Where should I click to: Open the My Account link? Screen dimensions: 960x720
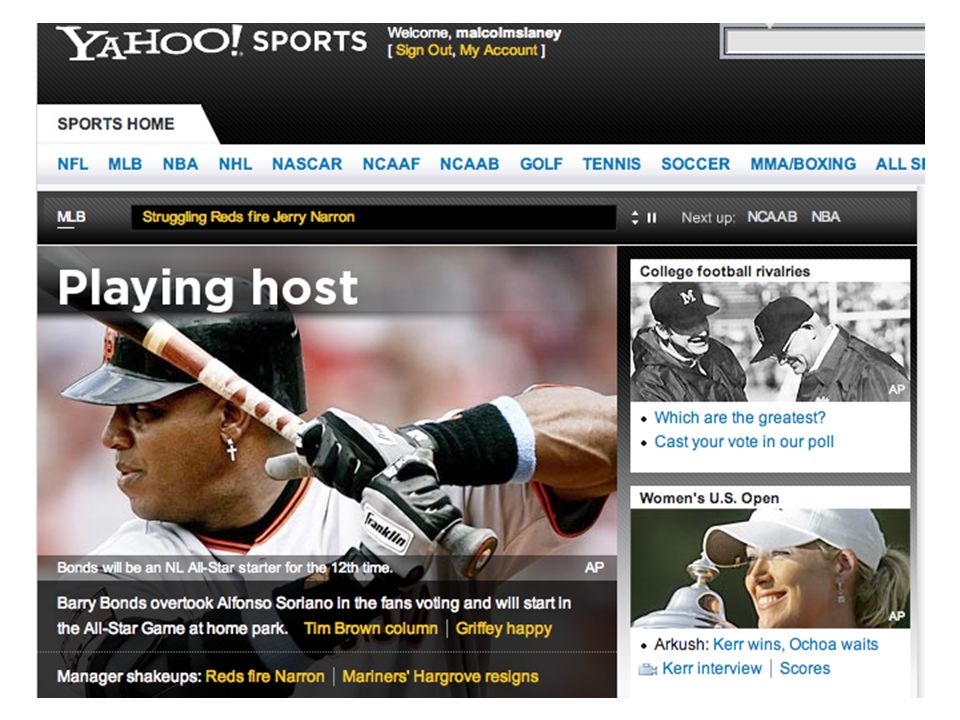coord(498,50)
